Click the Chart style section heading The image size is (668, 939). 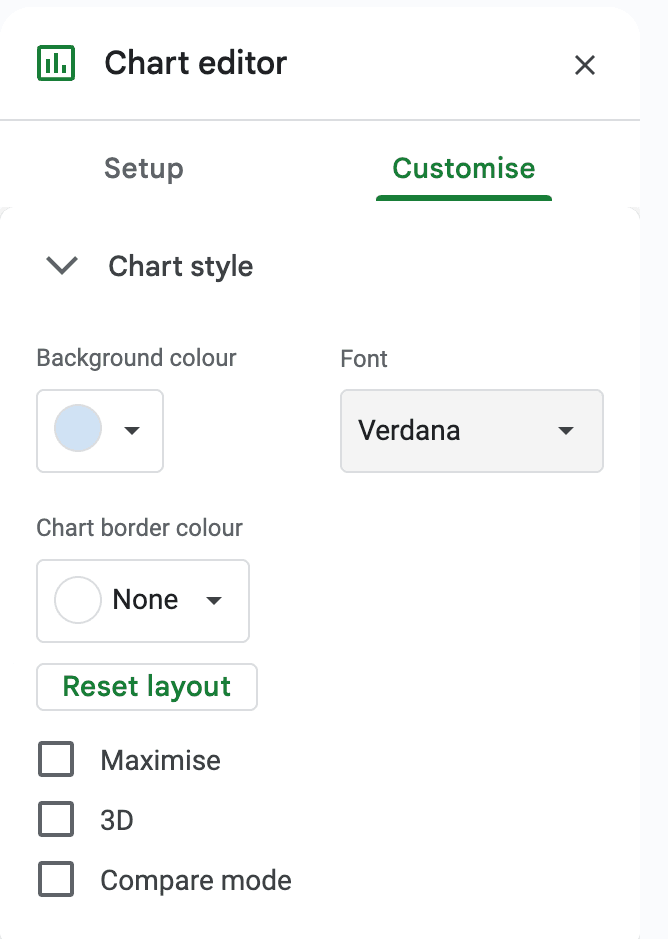(x=180, y=267)
